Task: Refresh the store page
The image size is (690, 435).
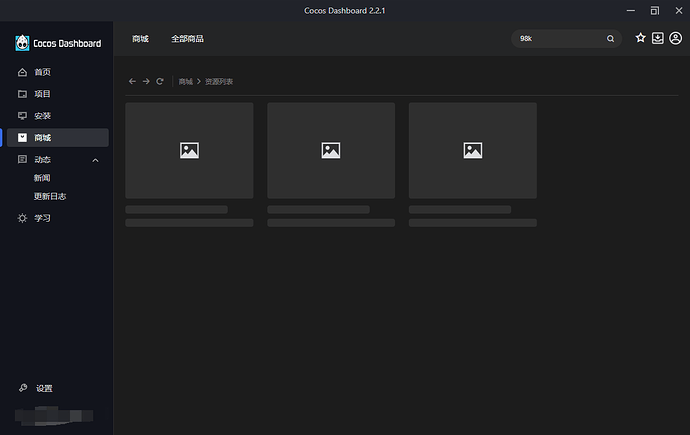Action: [160, 81]
